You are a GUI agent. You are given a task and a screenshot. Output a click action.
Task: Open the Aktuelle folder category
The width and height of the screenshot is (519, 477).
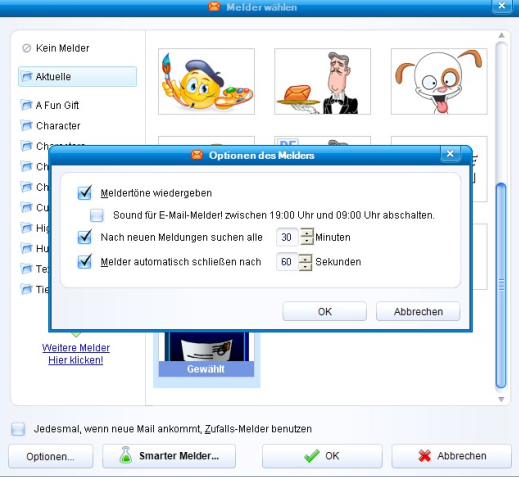click(77, 77)
